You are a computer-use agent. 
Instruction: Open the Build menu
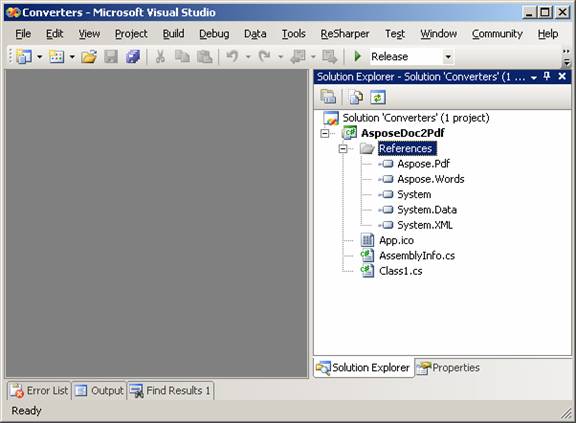tap(173, 34)
